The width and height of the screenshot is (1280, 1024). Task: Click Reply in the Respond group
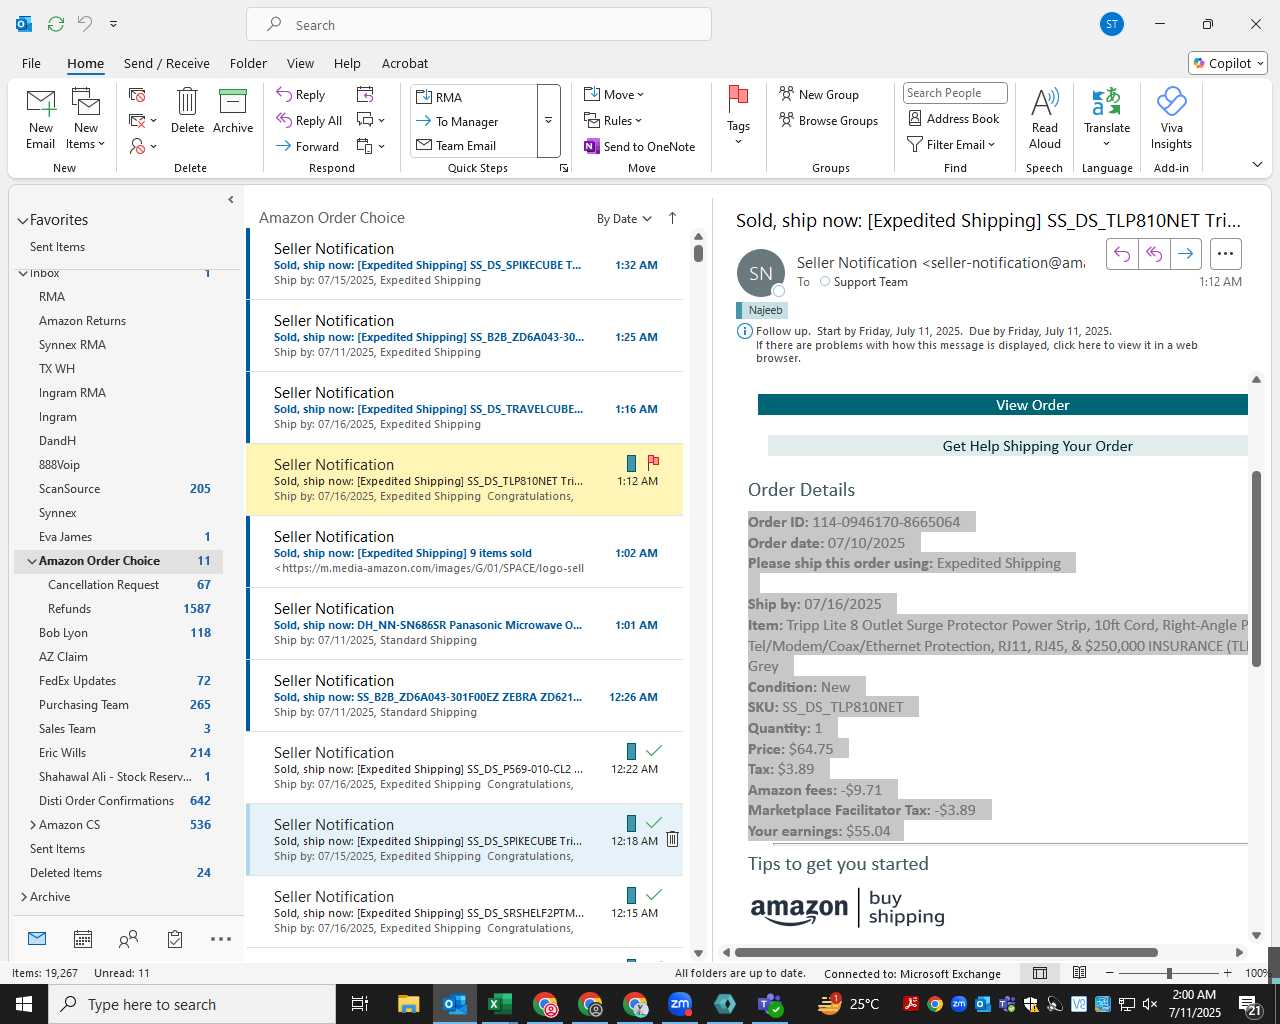[301, 95]
